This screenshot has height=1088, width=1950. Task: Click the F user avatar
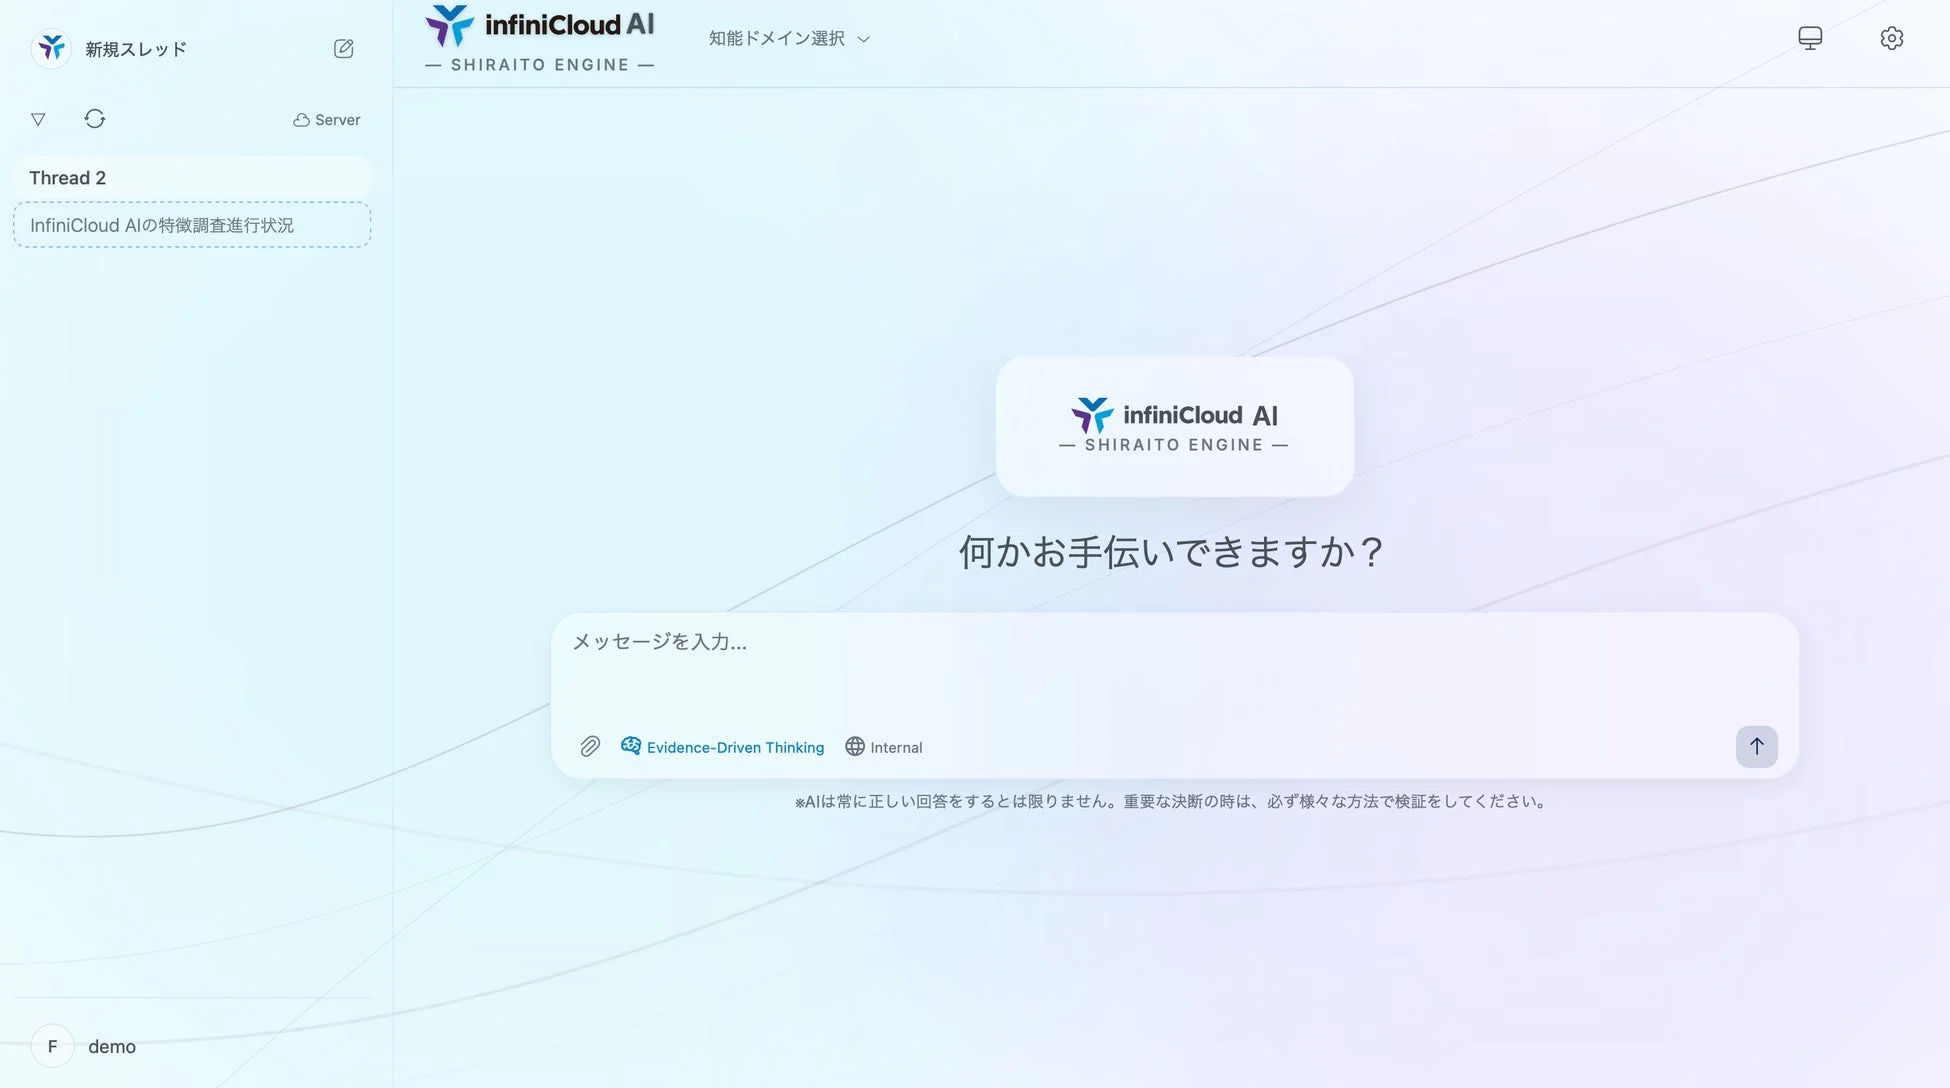pos(52,1046)
